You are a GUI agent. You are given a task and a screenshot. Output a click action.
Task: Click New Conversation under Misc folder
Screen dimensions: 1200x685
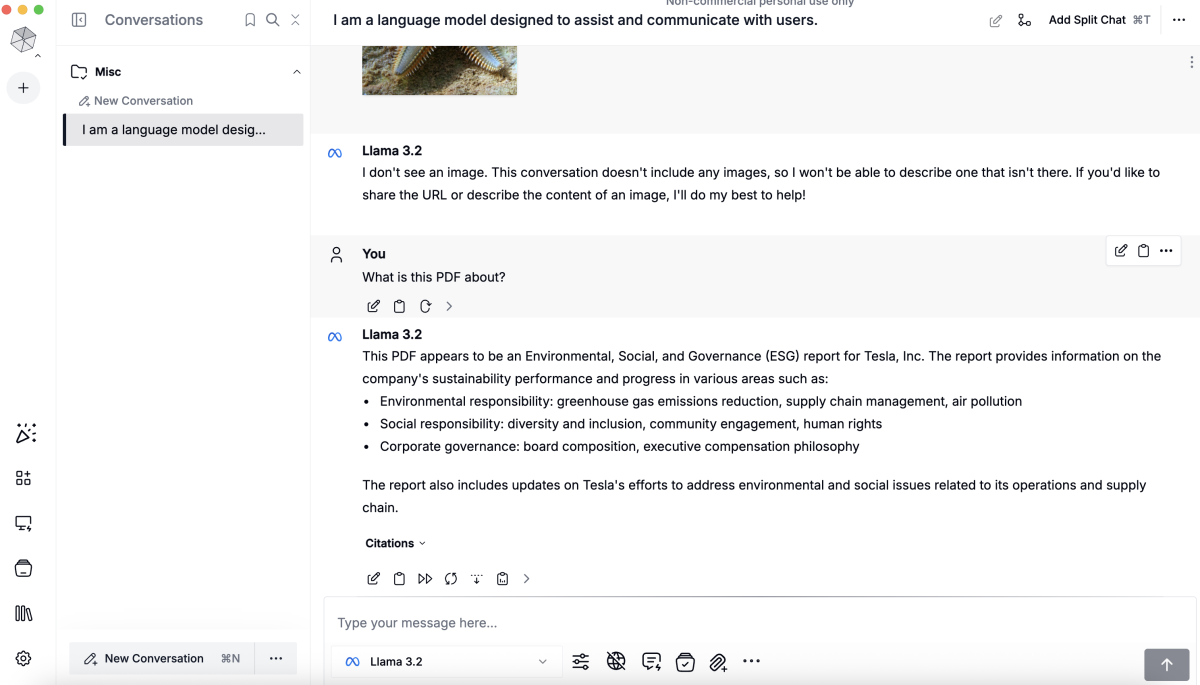pos(136,101)
